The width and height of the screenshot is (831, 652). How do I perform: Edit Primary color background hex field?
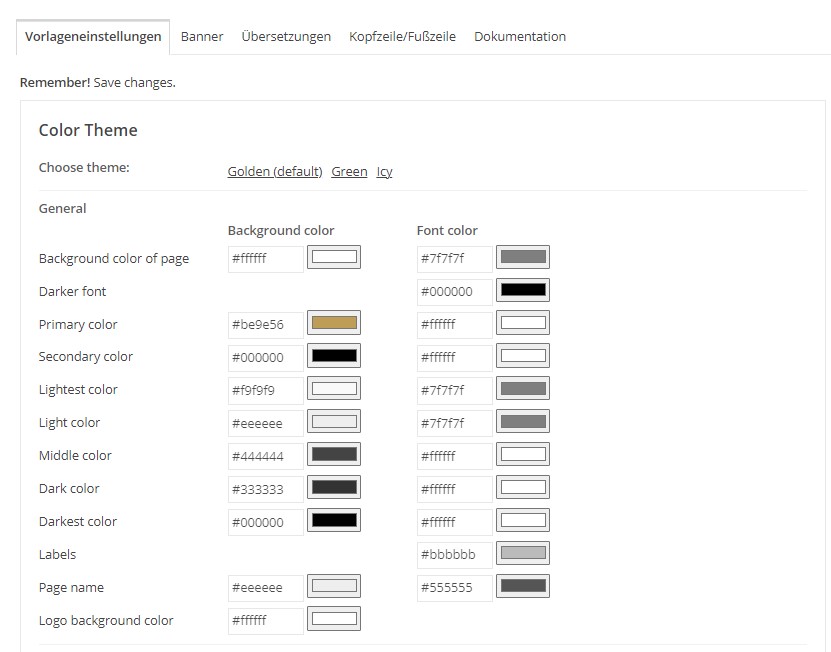coord(266,324)
